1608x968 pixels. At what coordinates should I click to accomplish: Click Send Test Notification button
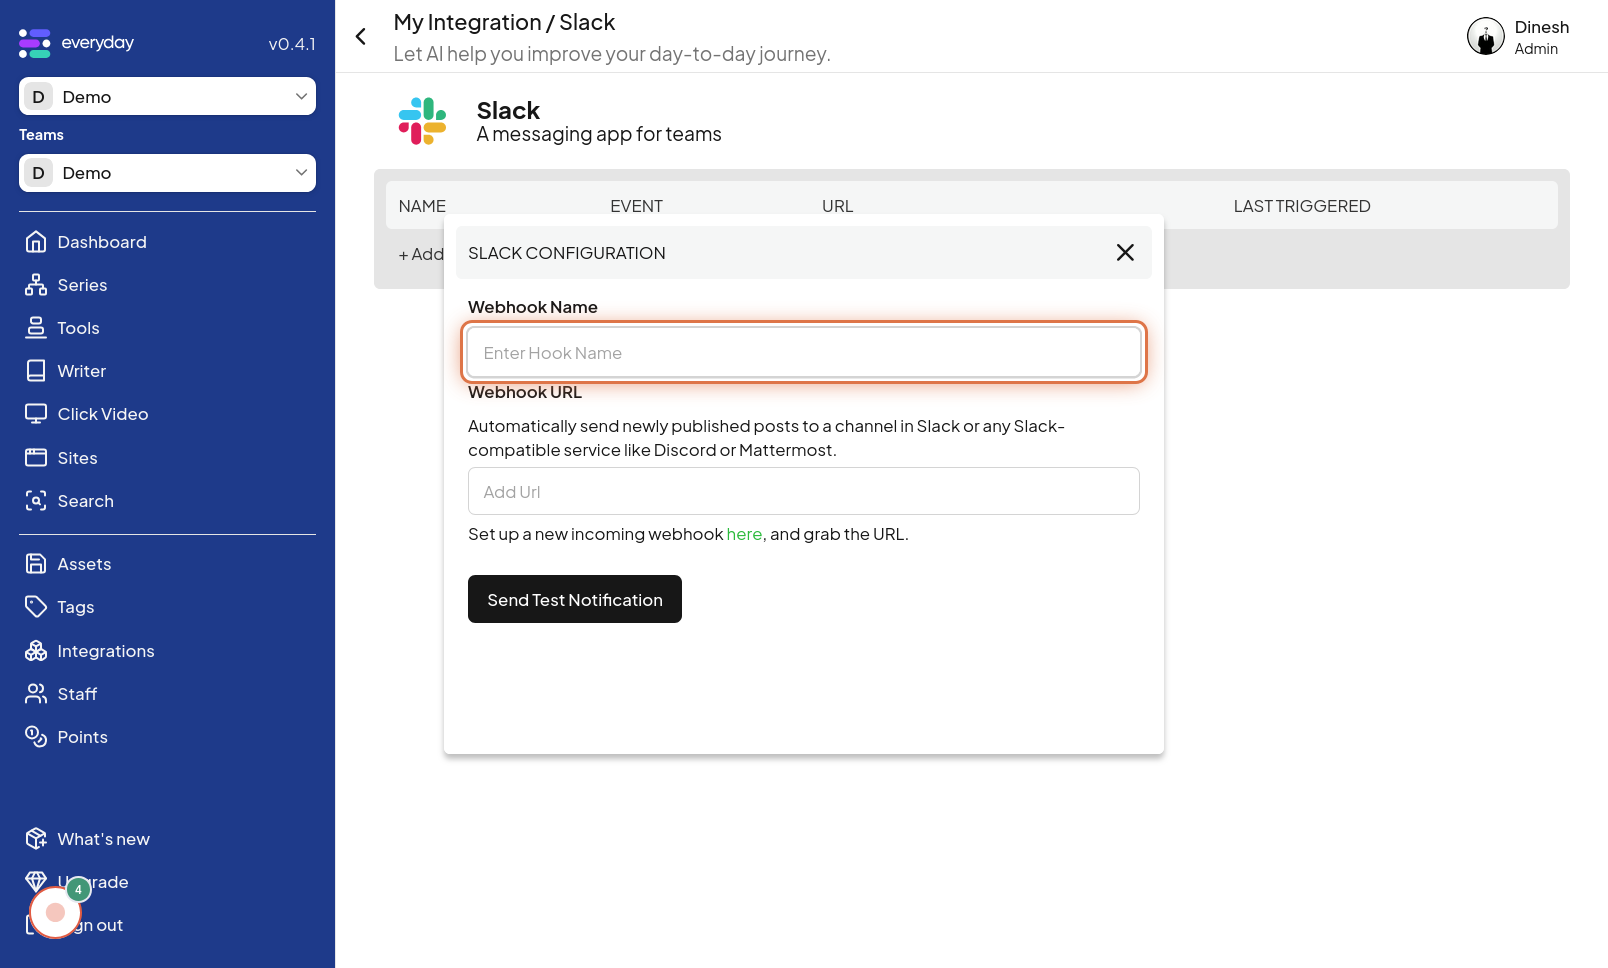tap(575, 599)
